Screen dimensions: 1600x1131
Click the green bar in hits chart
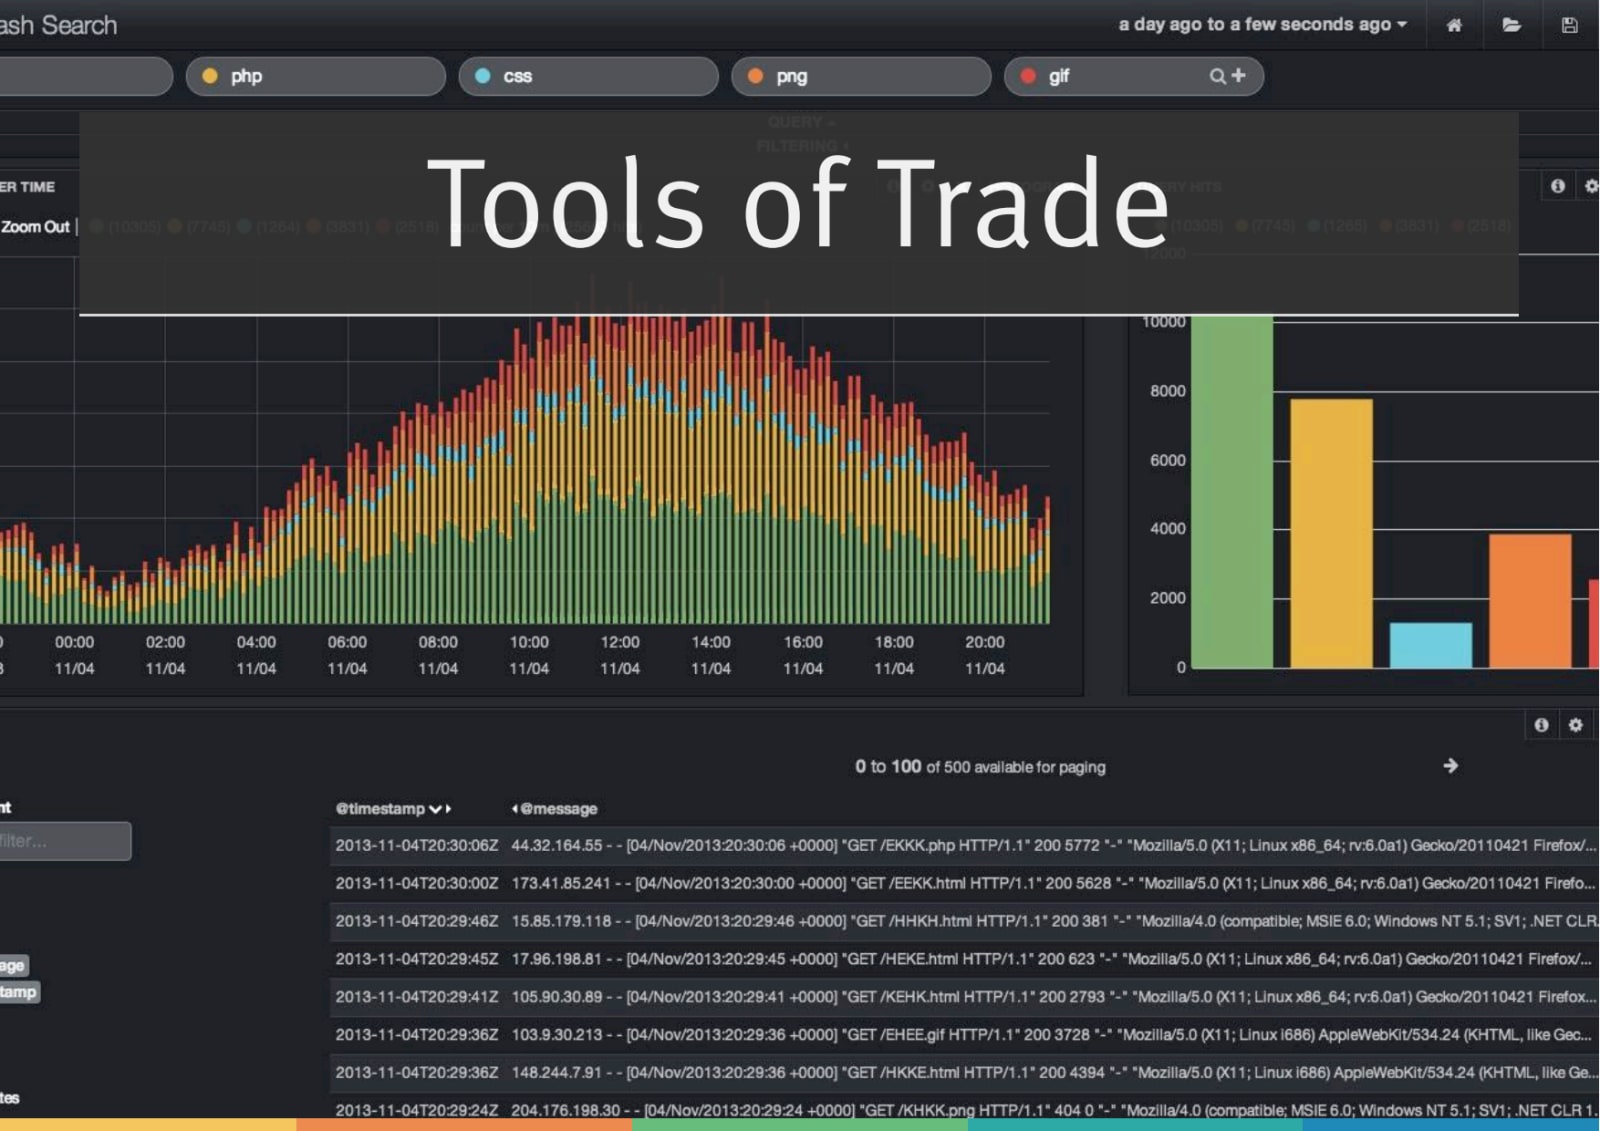[1232, 491]
